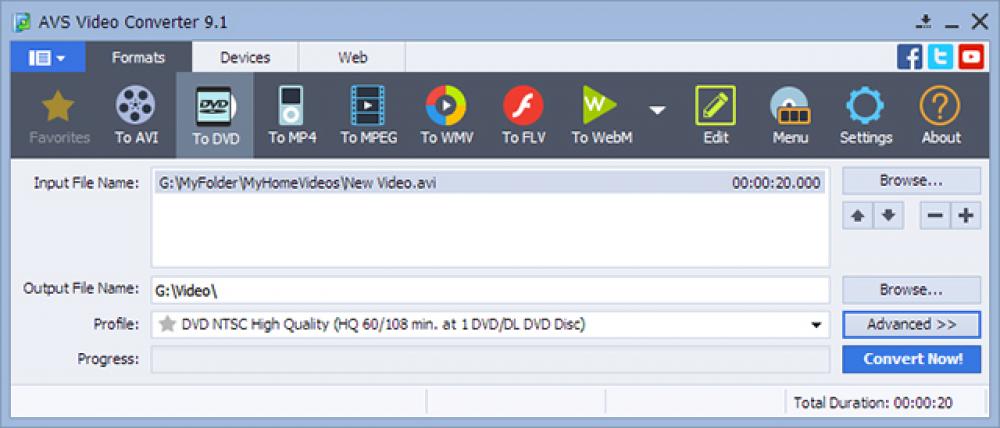Open the Settings gear
The height and width of the screenshot is (428, 1000).
tap(865, 115)
